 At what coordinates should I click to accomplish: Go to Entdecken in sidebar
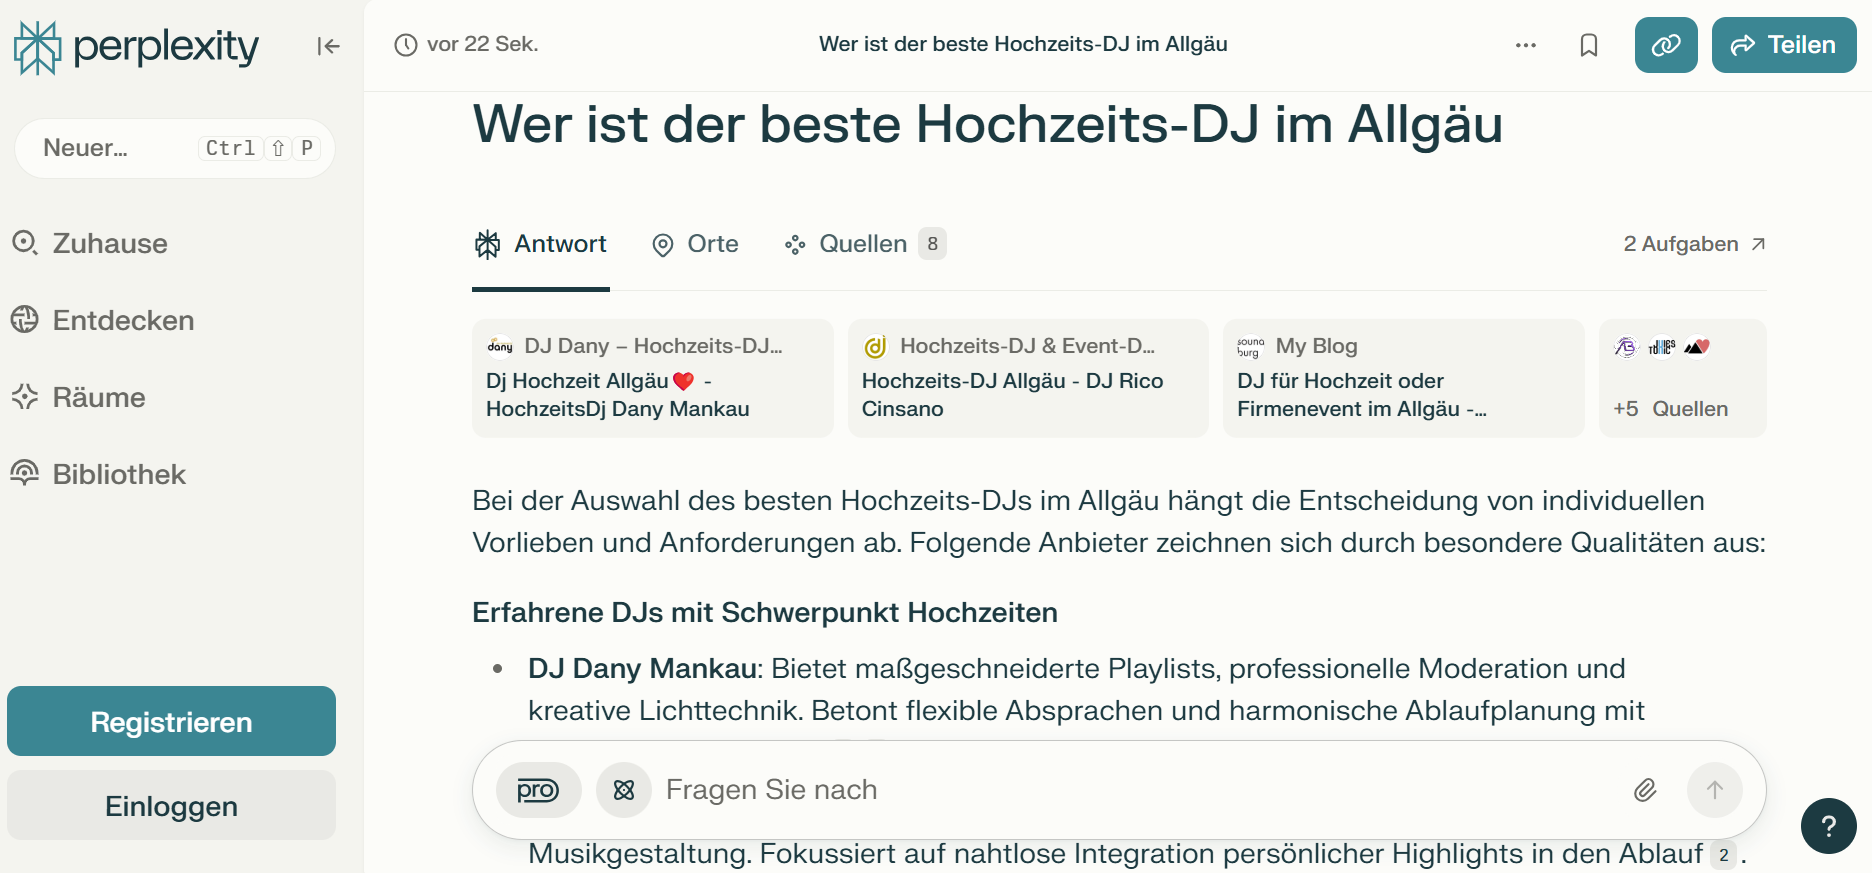pyautogui.click(x=103, y=320)
